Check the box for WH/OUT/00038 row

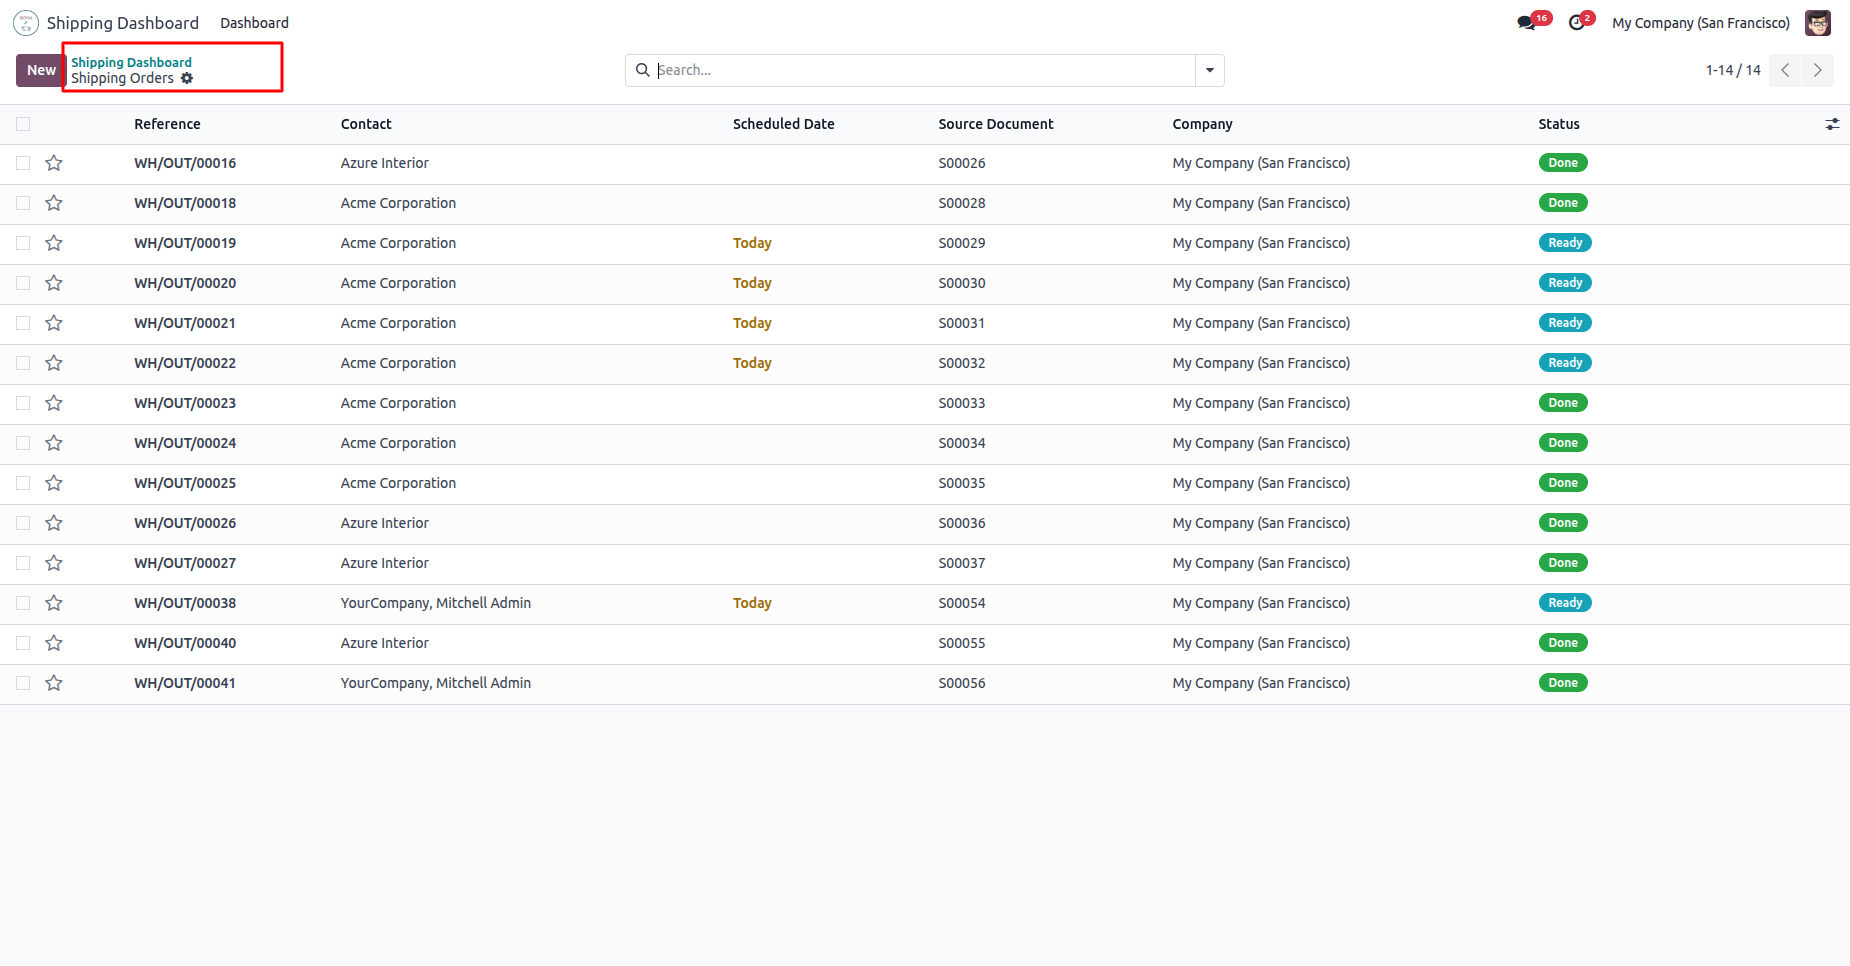pos(23,603)
